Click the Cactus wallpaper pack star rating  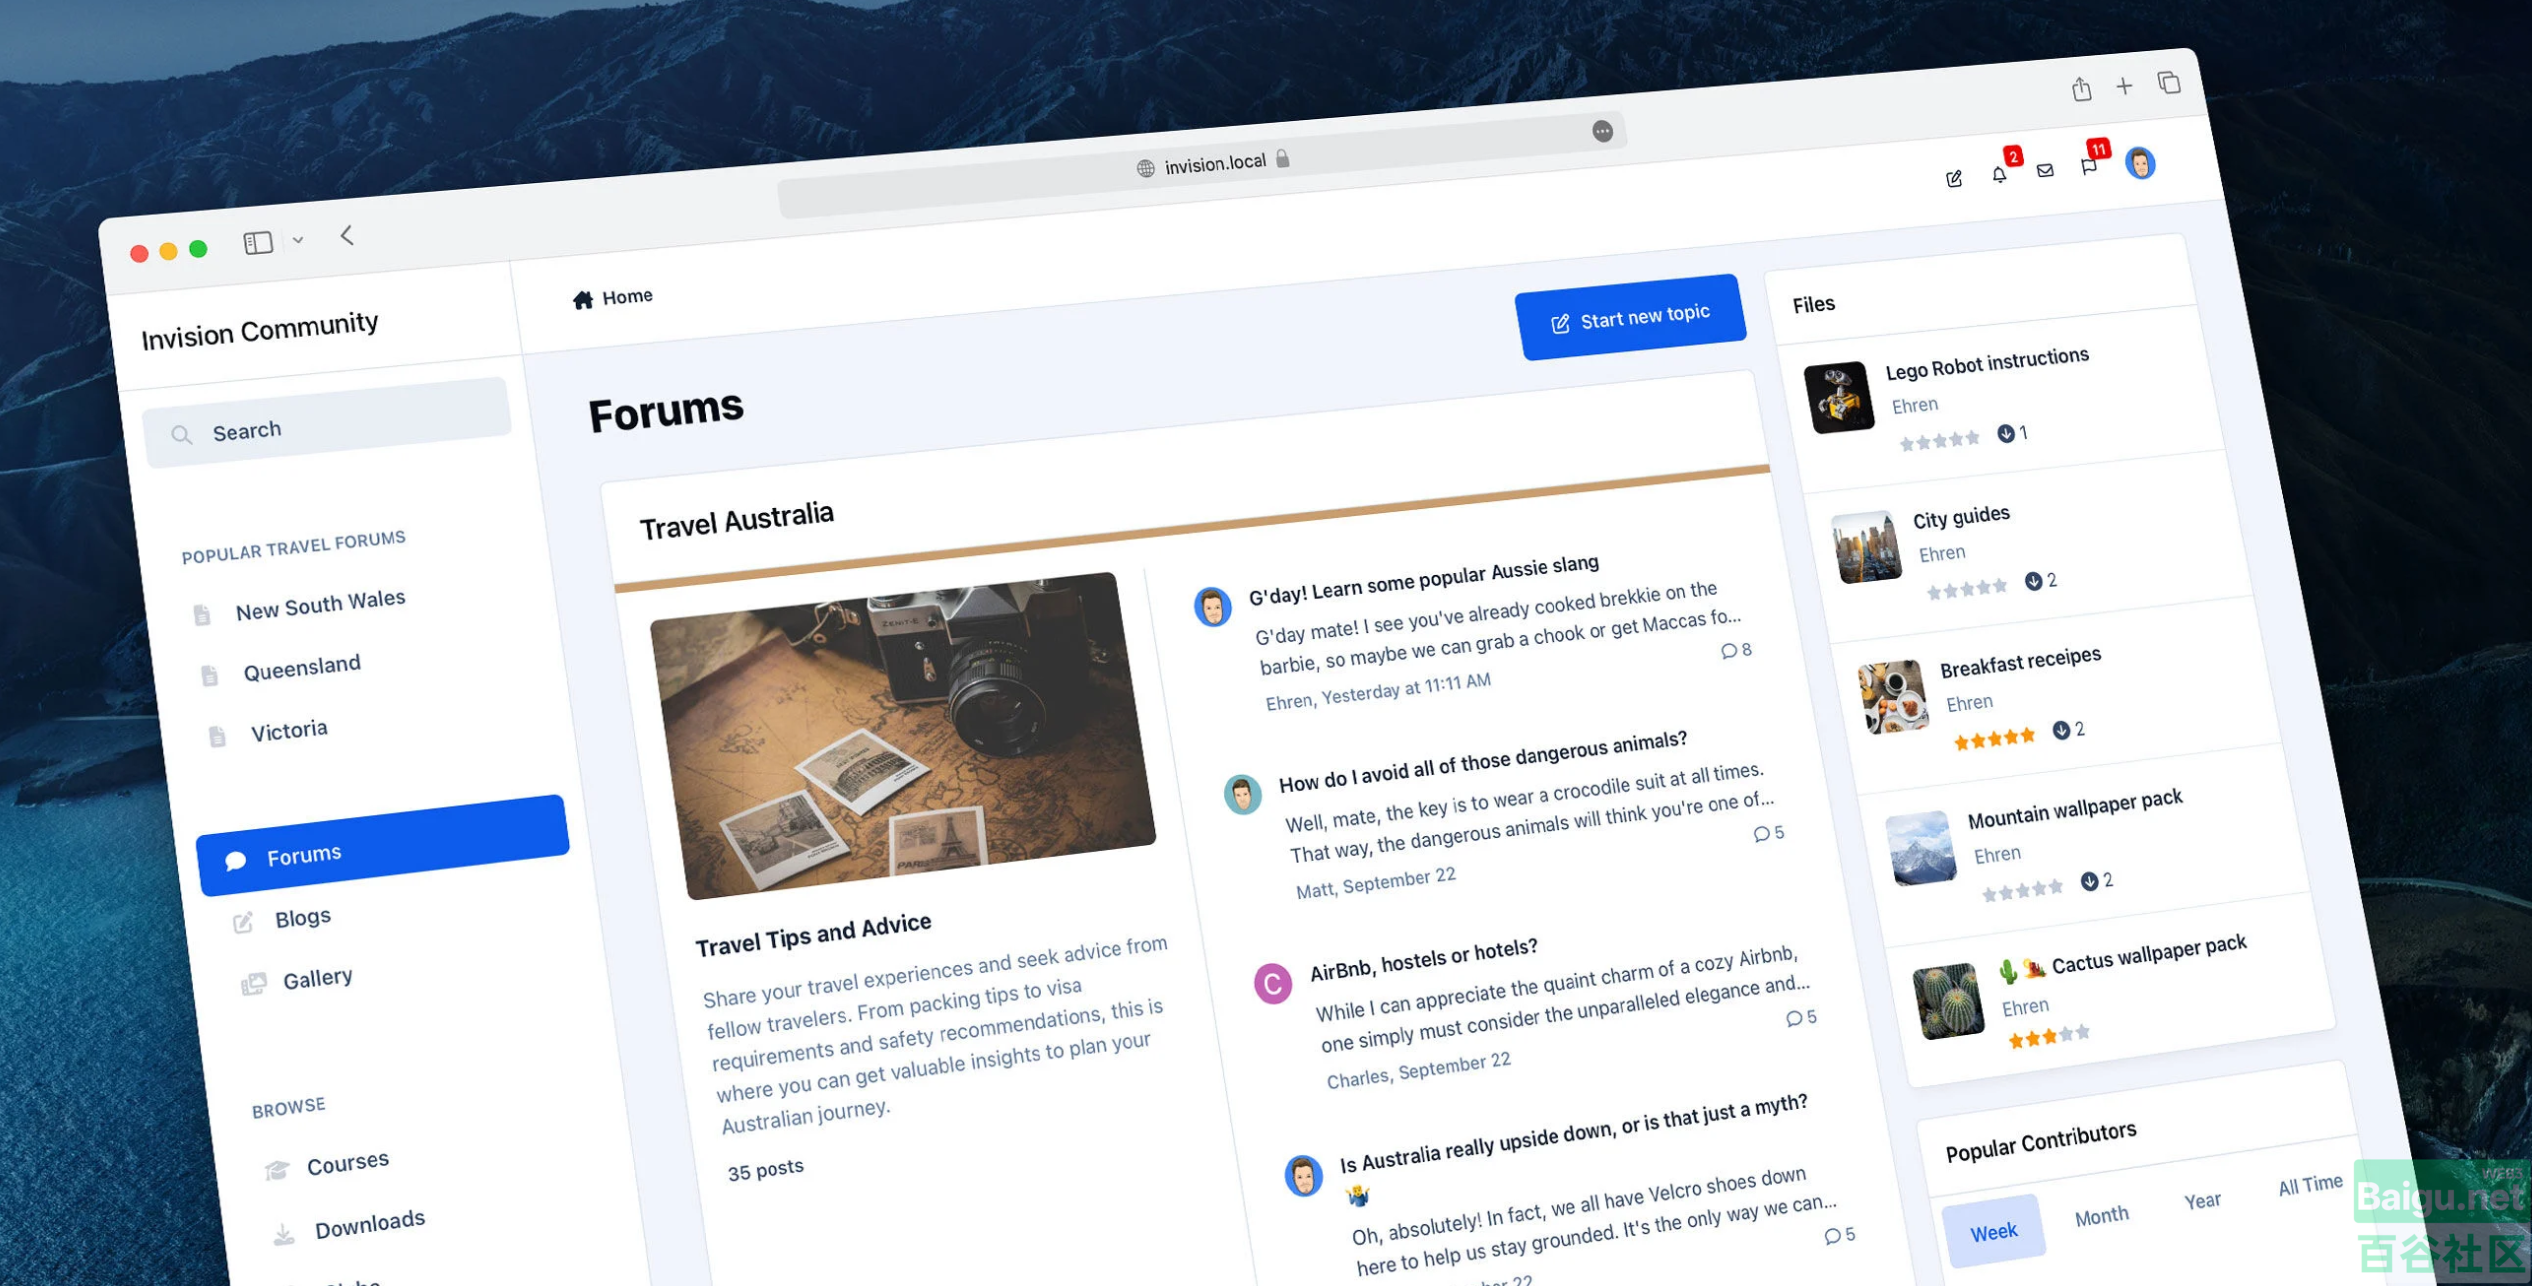tap(2049, 1036)
